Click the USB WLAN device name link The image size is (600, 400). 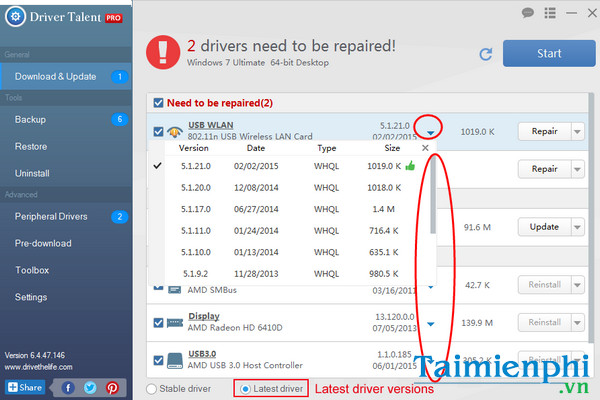point(210,125)
